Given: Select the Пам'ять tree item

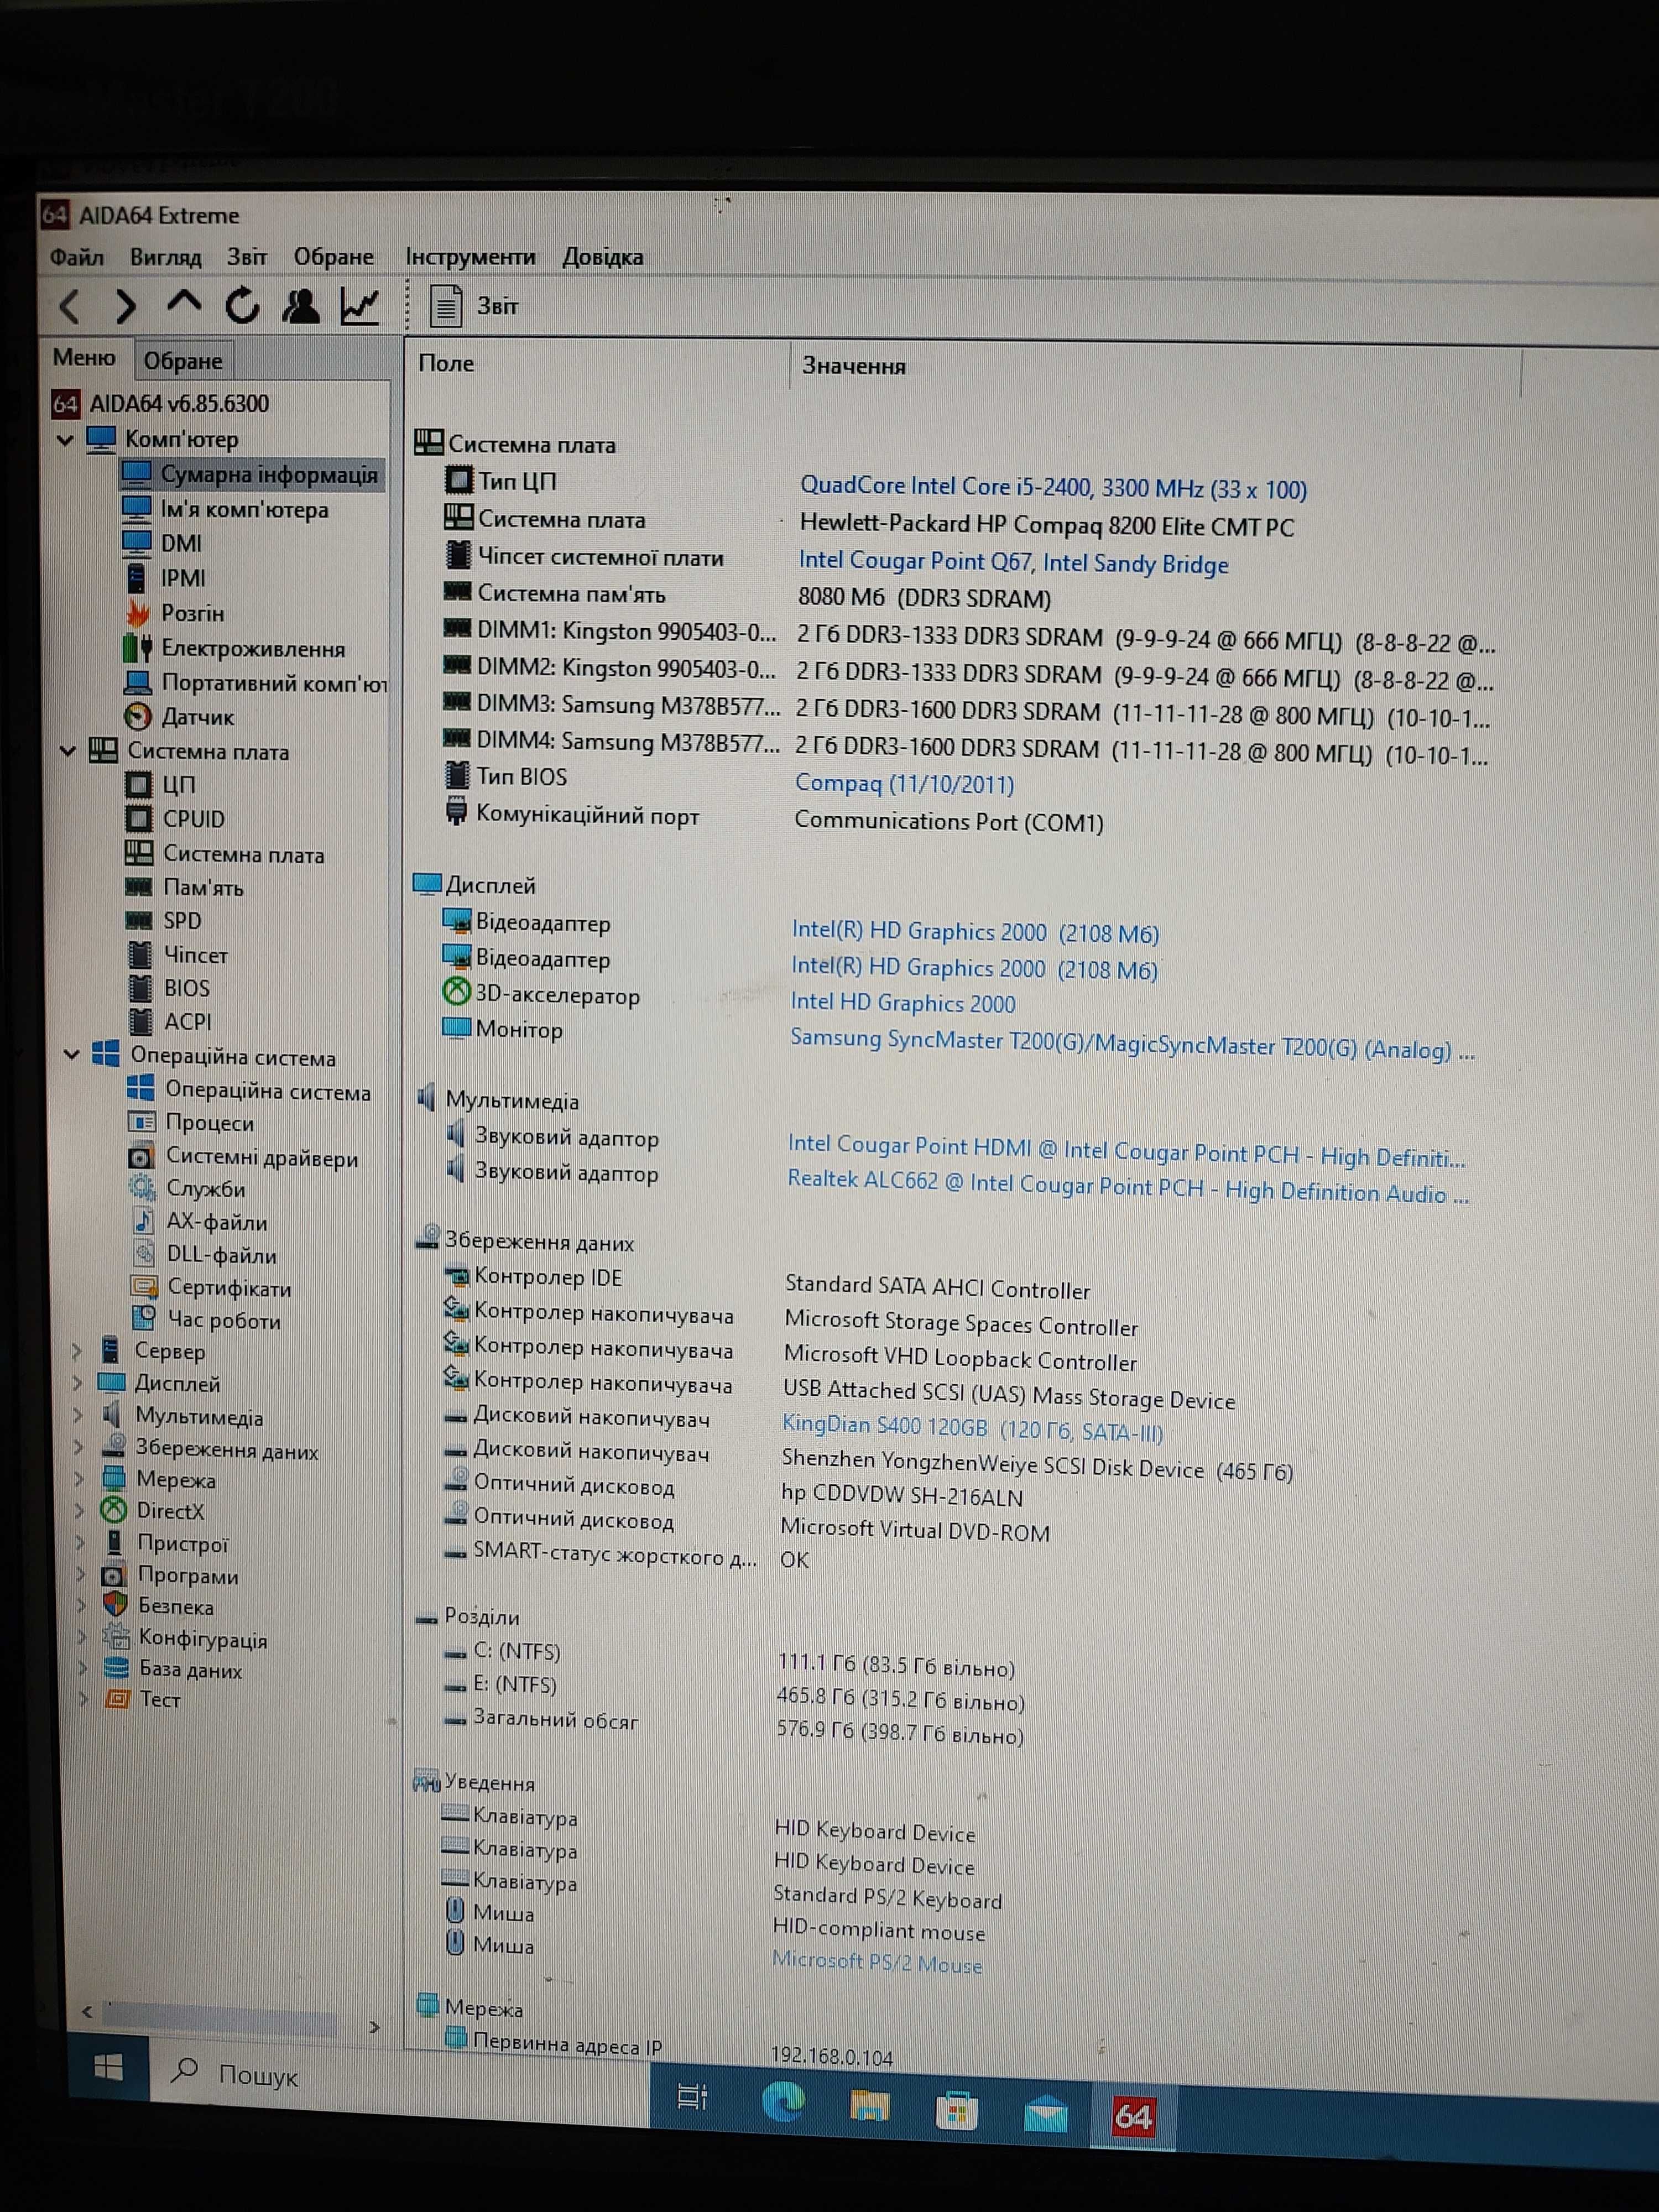Looking at the screenshot, I should [184, 887].
